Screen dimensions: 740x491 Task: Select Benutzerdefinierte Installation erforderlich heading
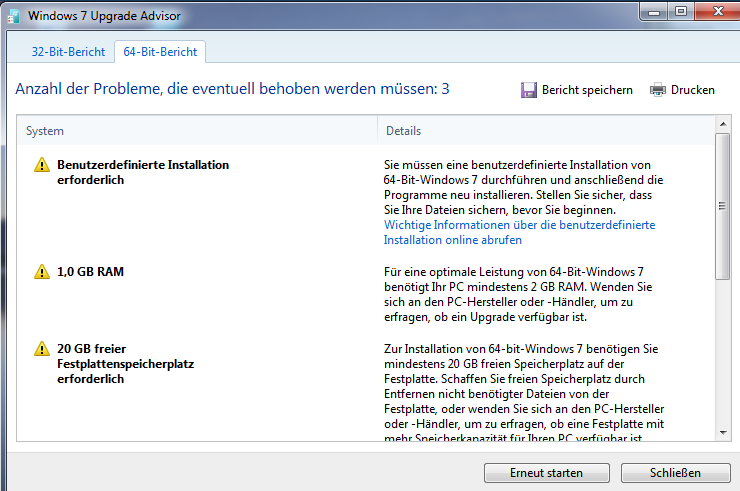(143, 172)
